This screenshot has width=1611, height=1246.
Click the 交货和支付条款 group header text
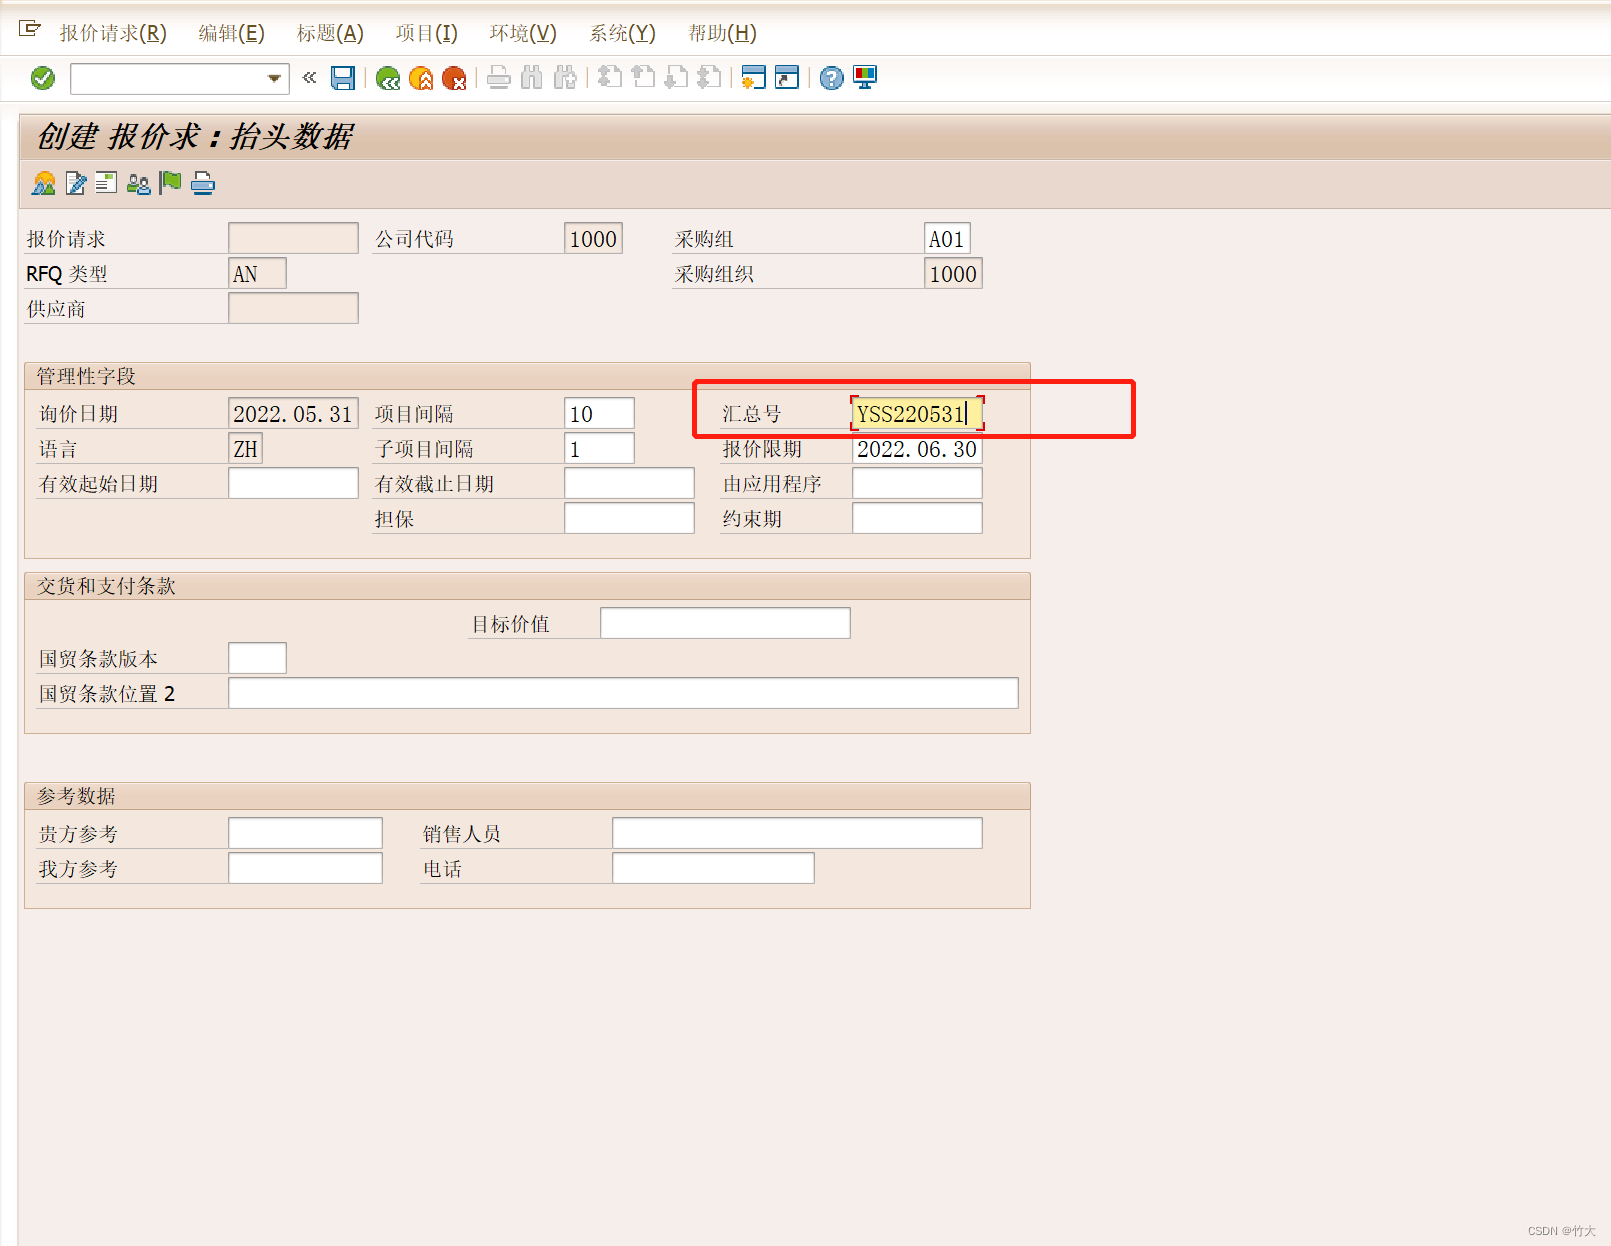pyautogui.click(x=106, y=586)
